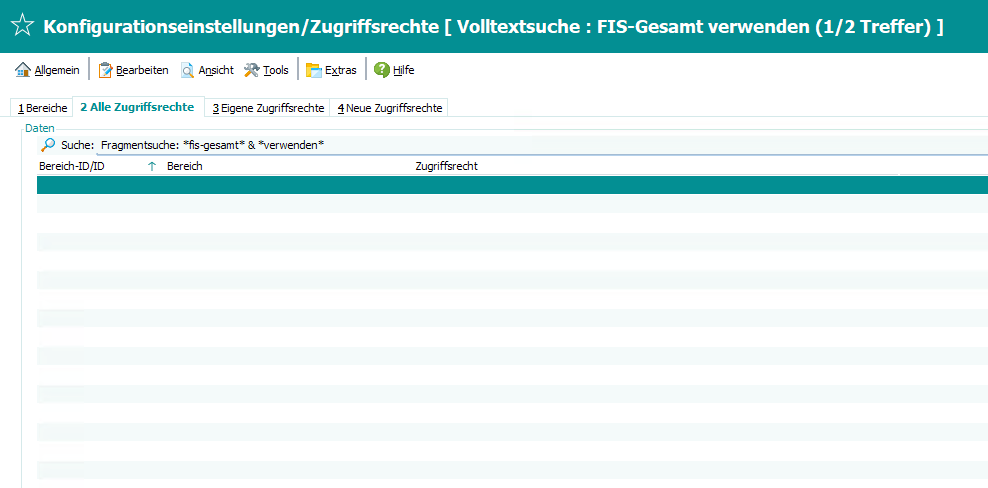Screen dimensions: 988x488
Task: Open the Allgemein menu house icon
Action: [x=23, y=70]
